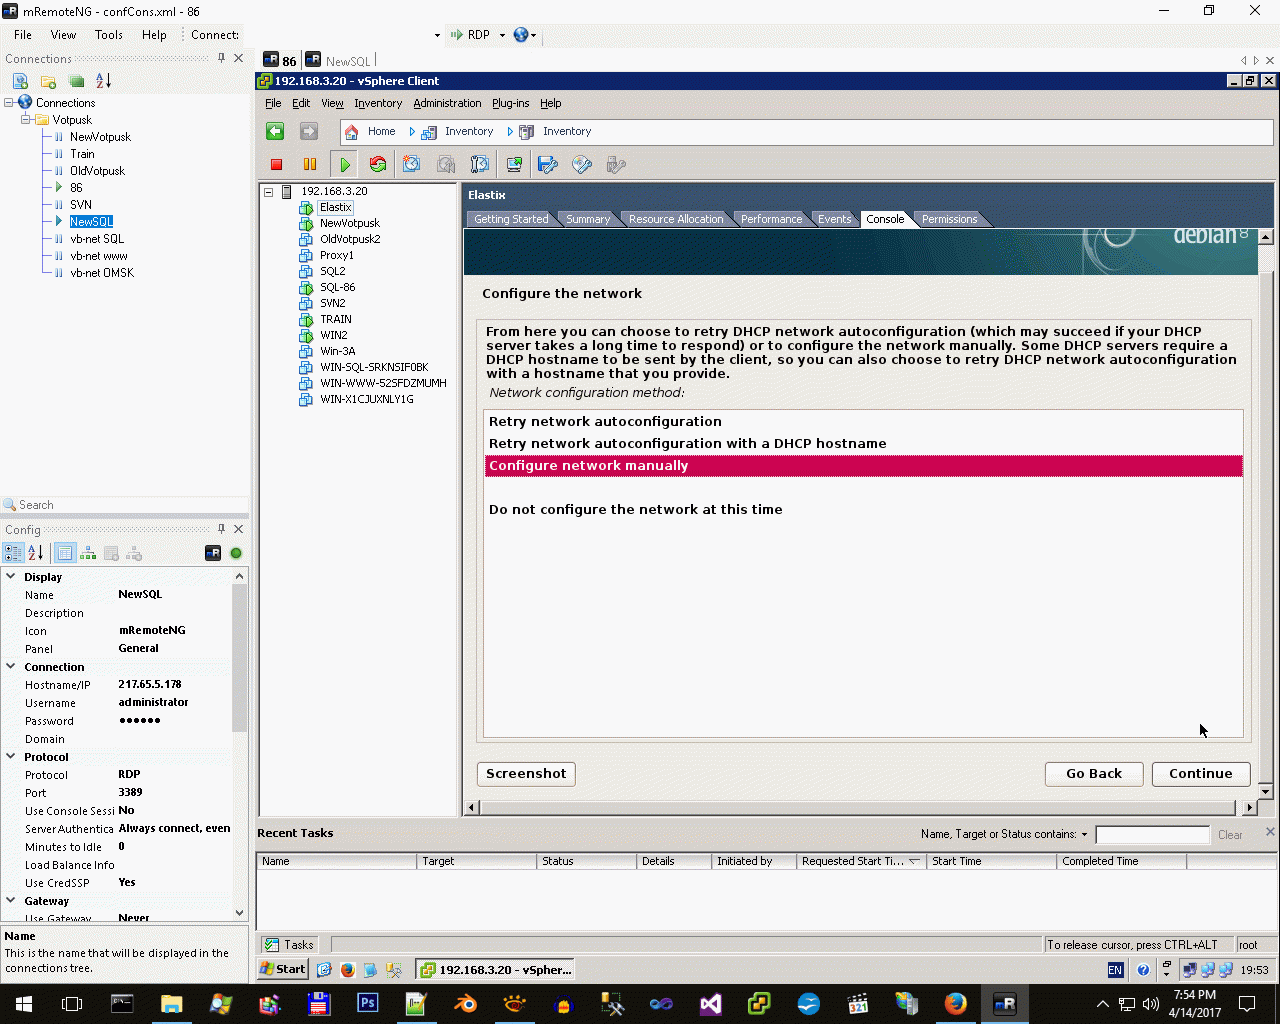Collapse the 192.168.3.20 host tree node

click(x=268, y=191)
